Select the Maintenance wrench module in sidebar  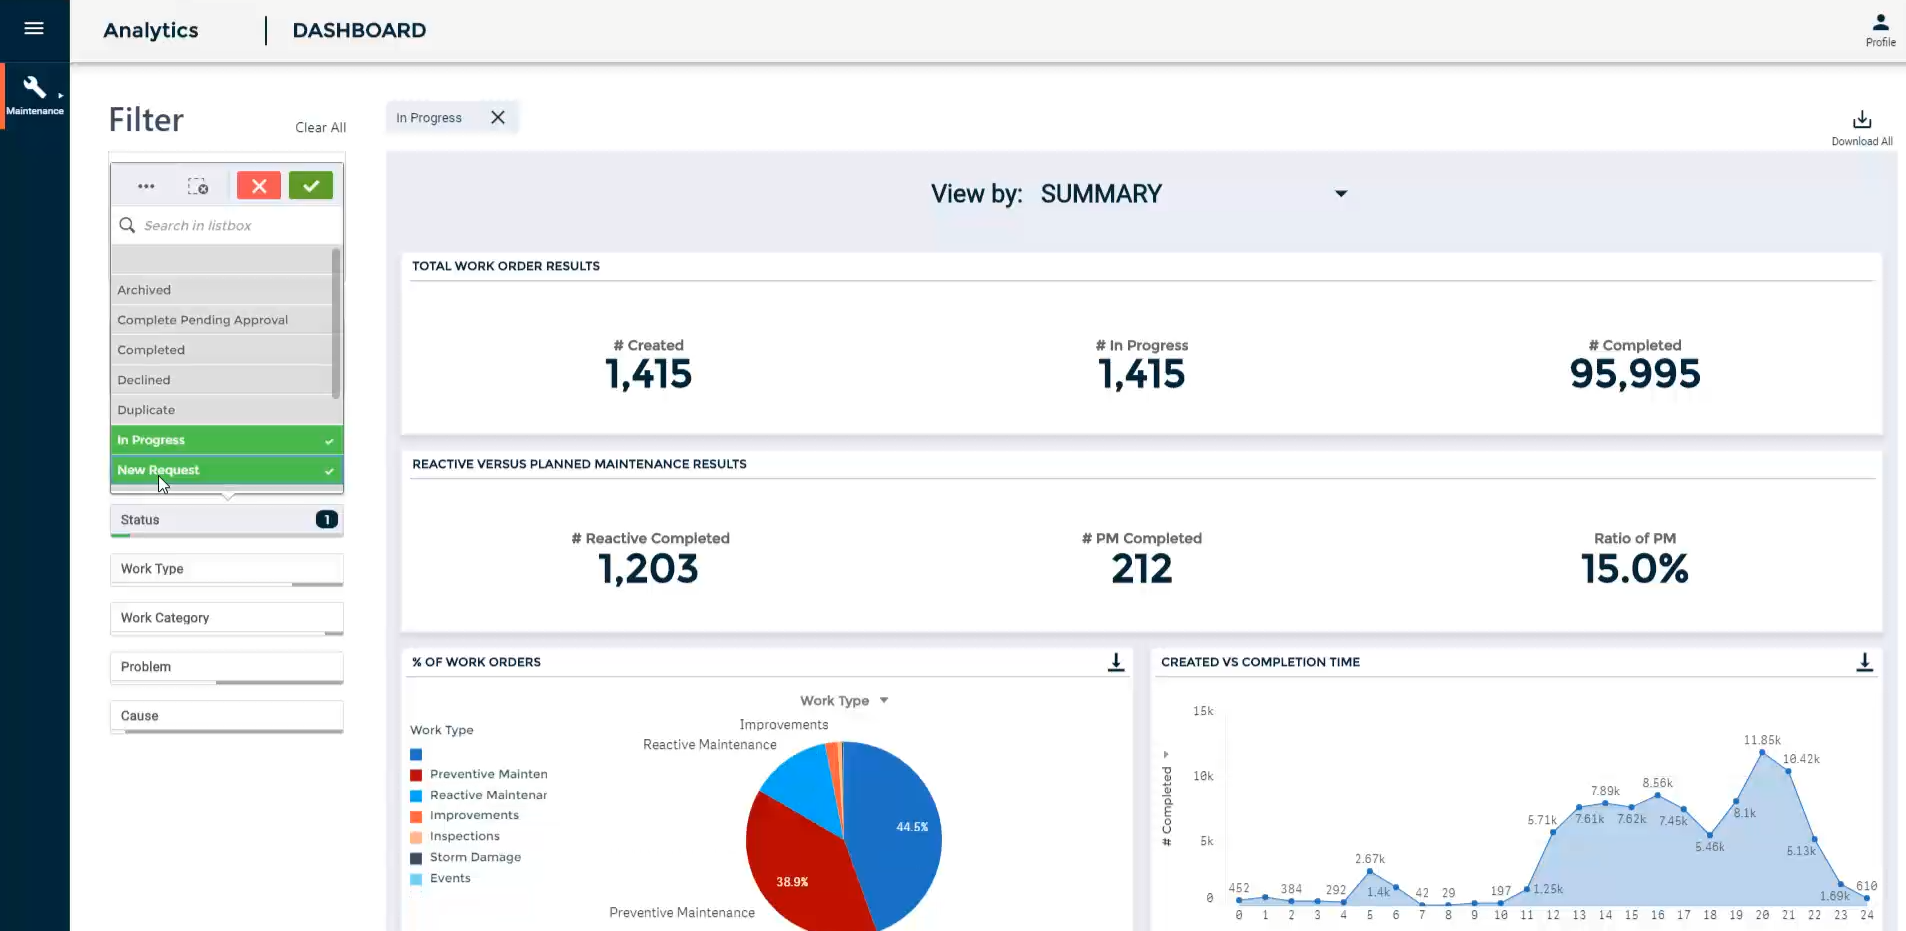tap(33, 95)
